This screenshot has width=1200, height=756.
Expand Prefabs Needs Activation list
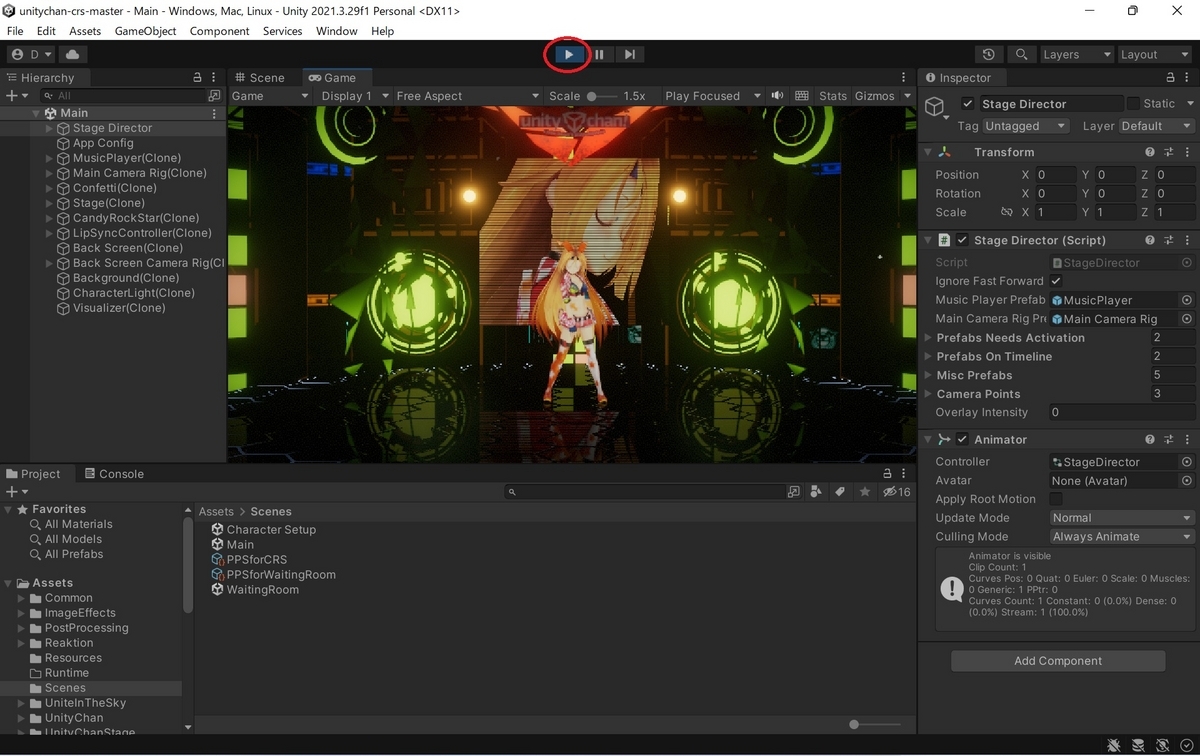(x=928, y=338)
